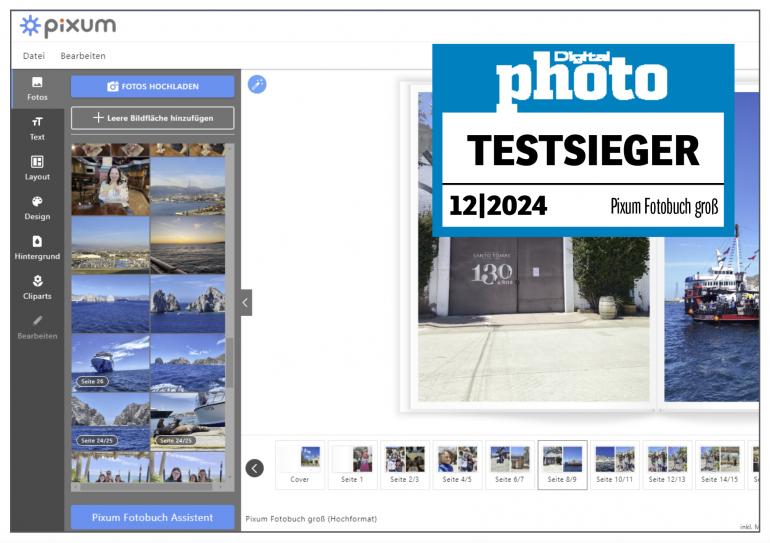
Task: Select the Seite 6/7 thumbnail
Action: (x=510, y=464)
